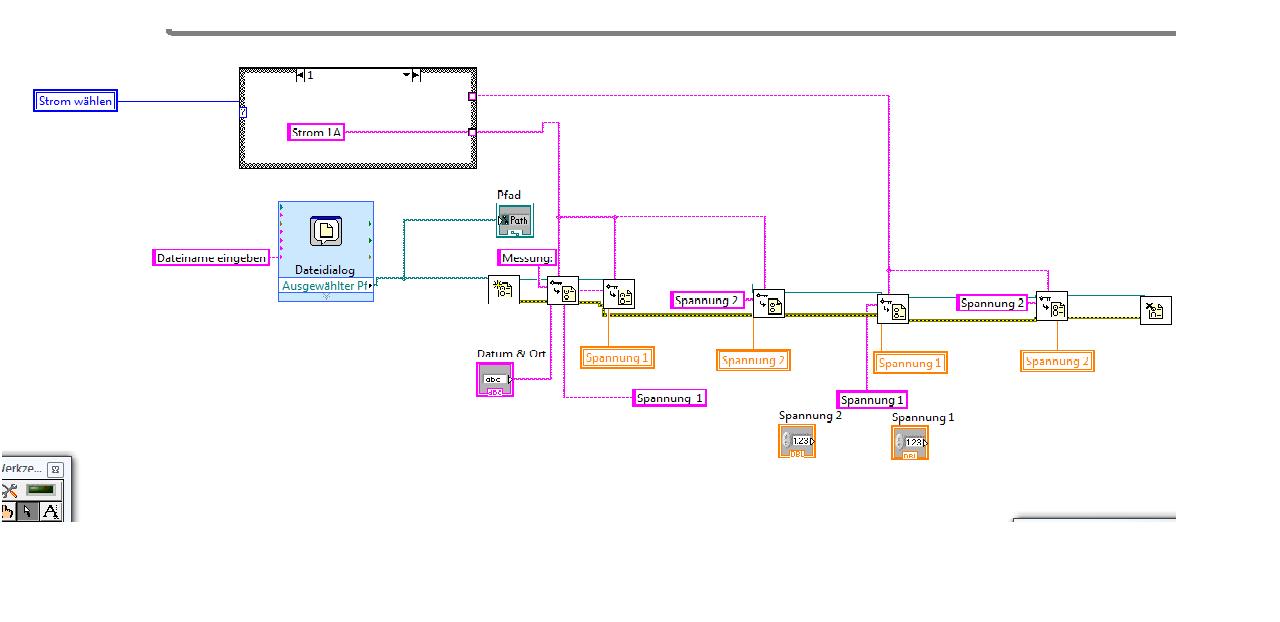The width and height of the screenshot is (1280, 622).
Task: Select pink Spannung 2 constant before last Write Key
Action: pyautogui.click(x=992, y=303)
